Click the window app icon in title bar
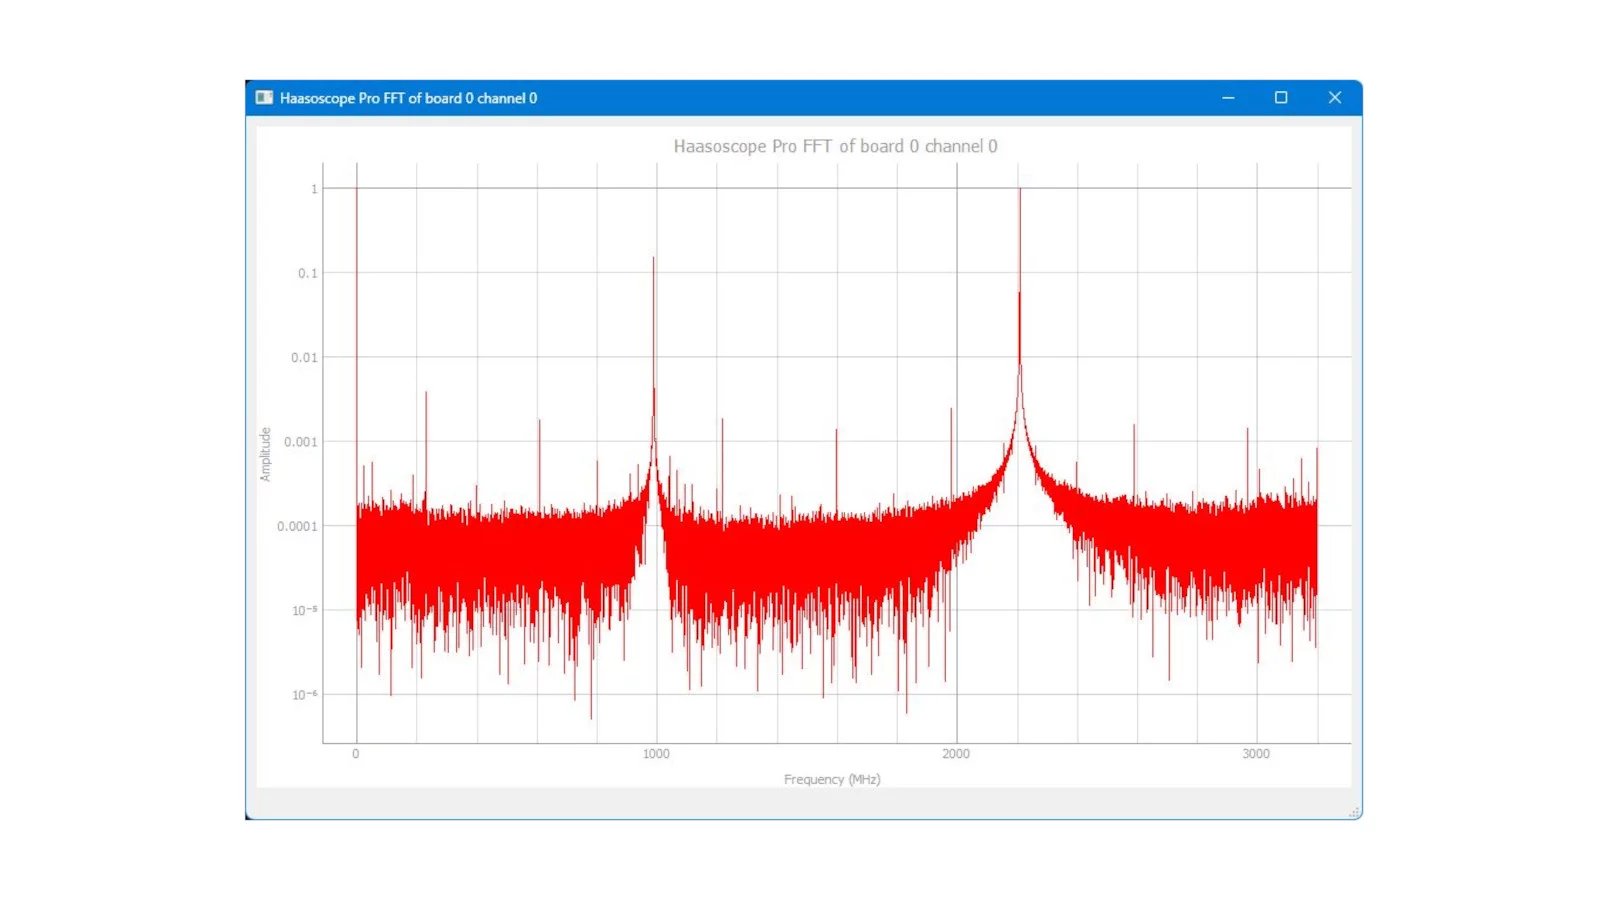 (x=264, y=98)
